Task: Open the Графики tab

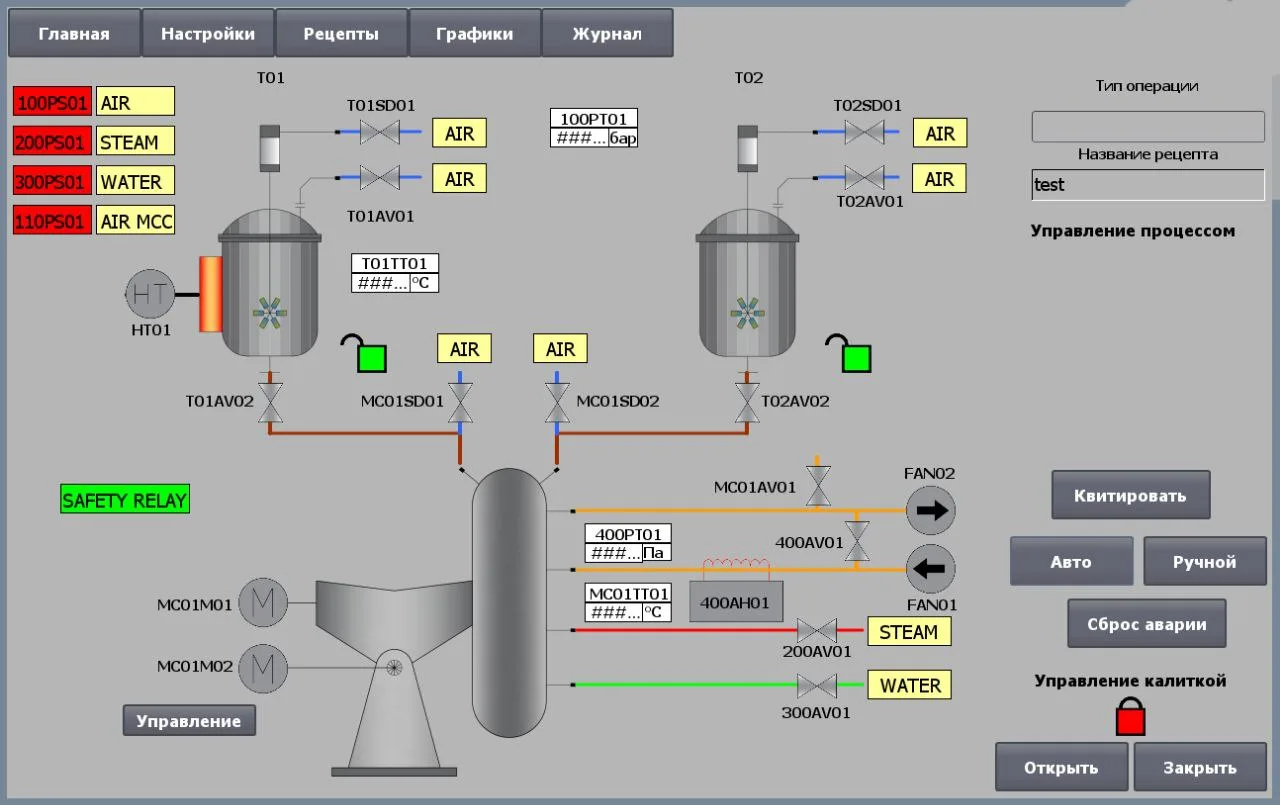Action: (x=475, y=34)
